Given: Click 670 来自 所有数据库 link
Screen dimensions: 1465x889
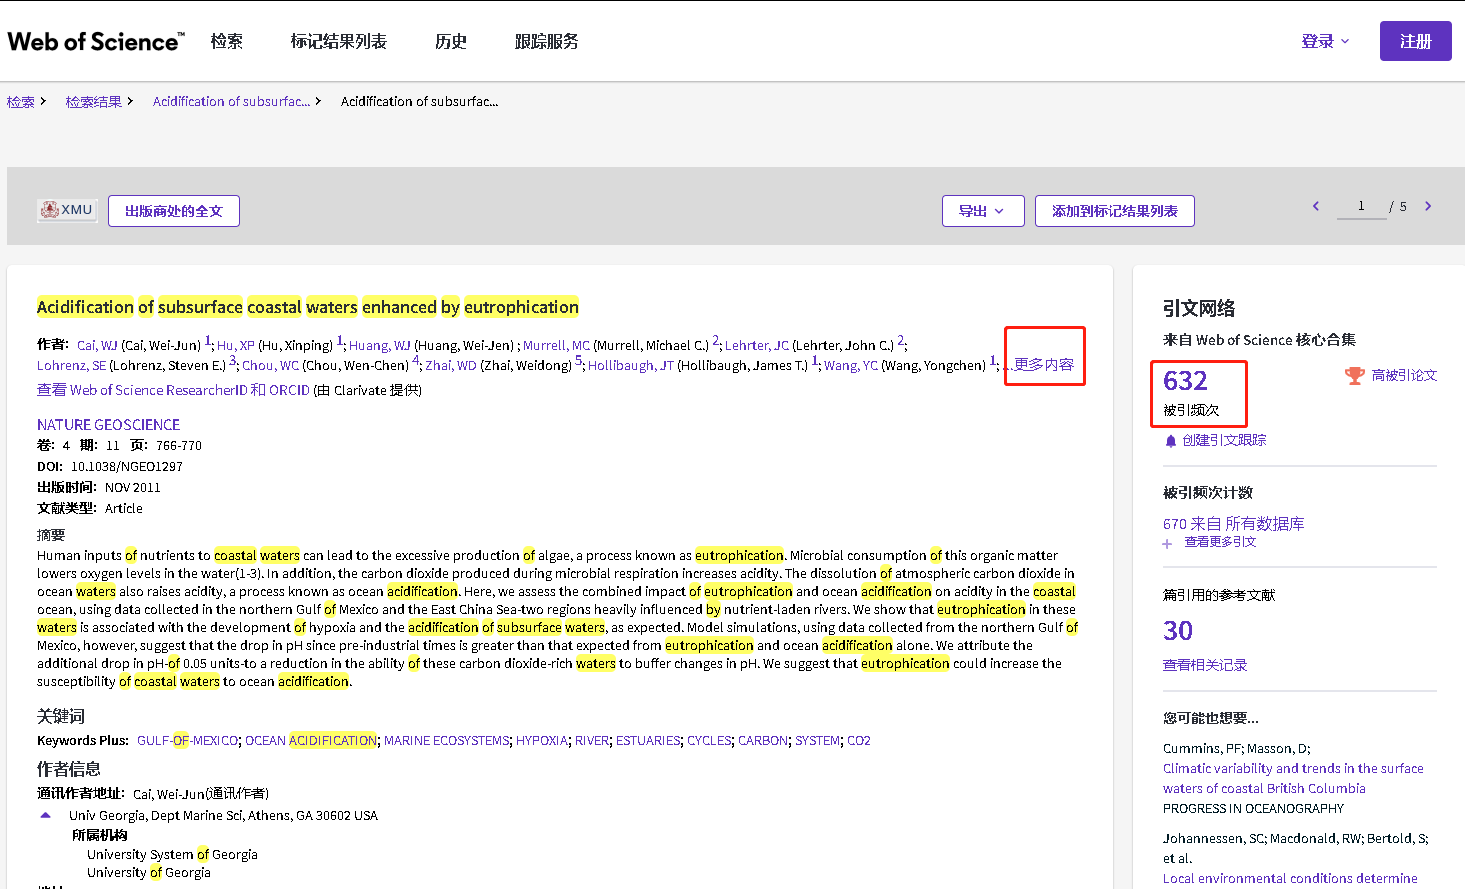Looking at the screenshot, I should click(1233, 524).
